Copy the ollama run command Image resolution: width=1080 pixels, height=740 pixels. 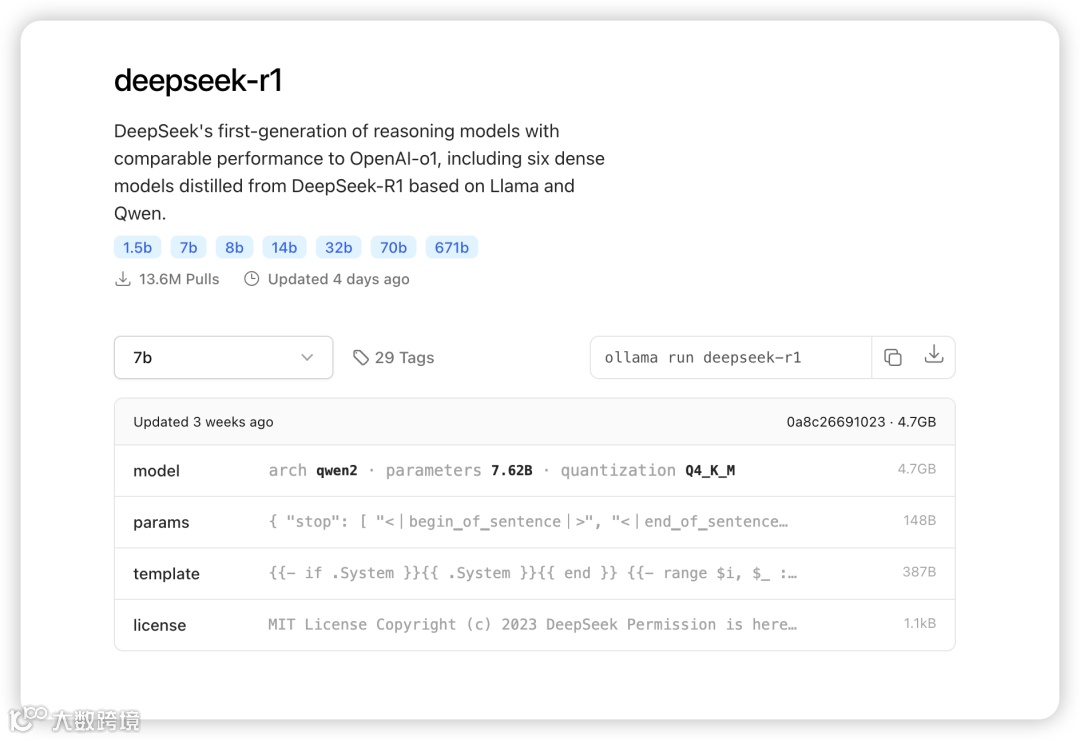[893, 357]
